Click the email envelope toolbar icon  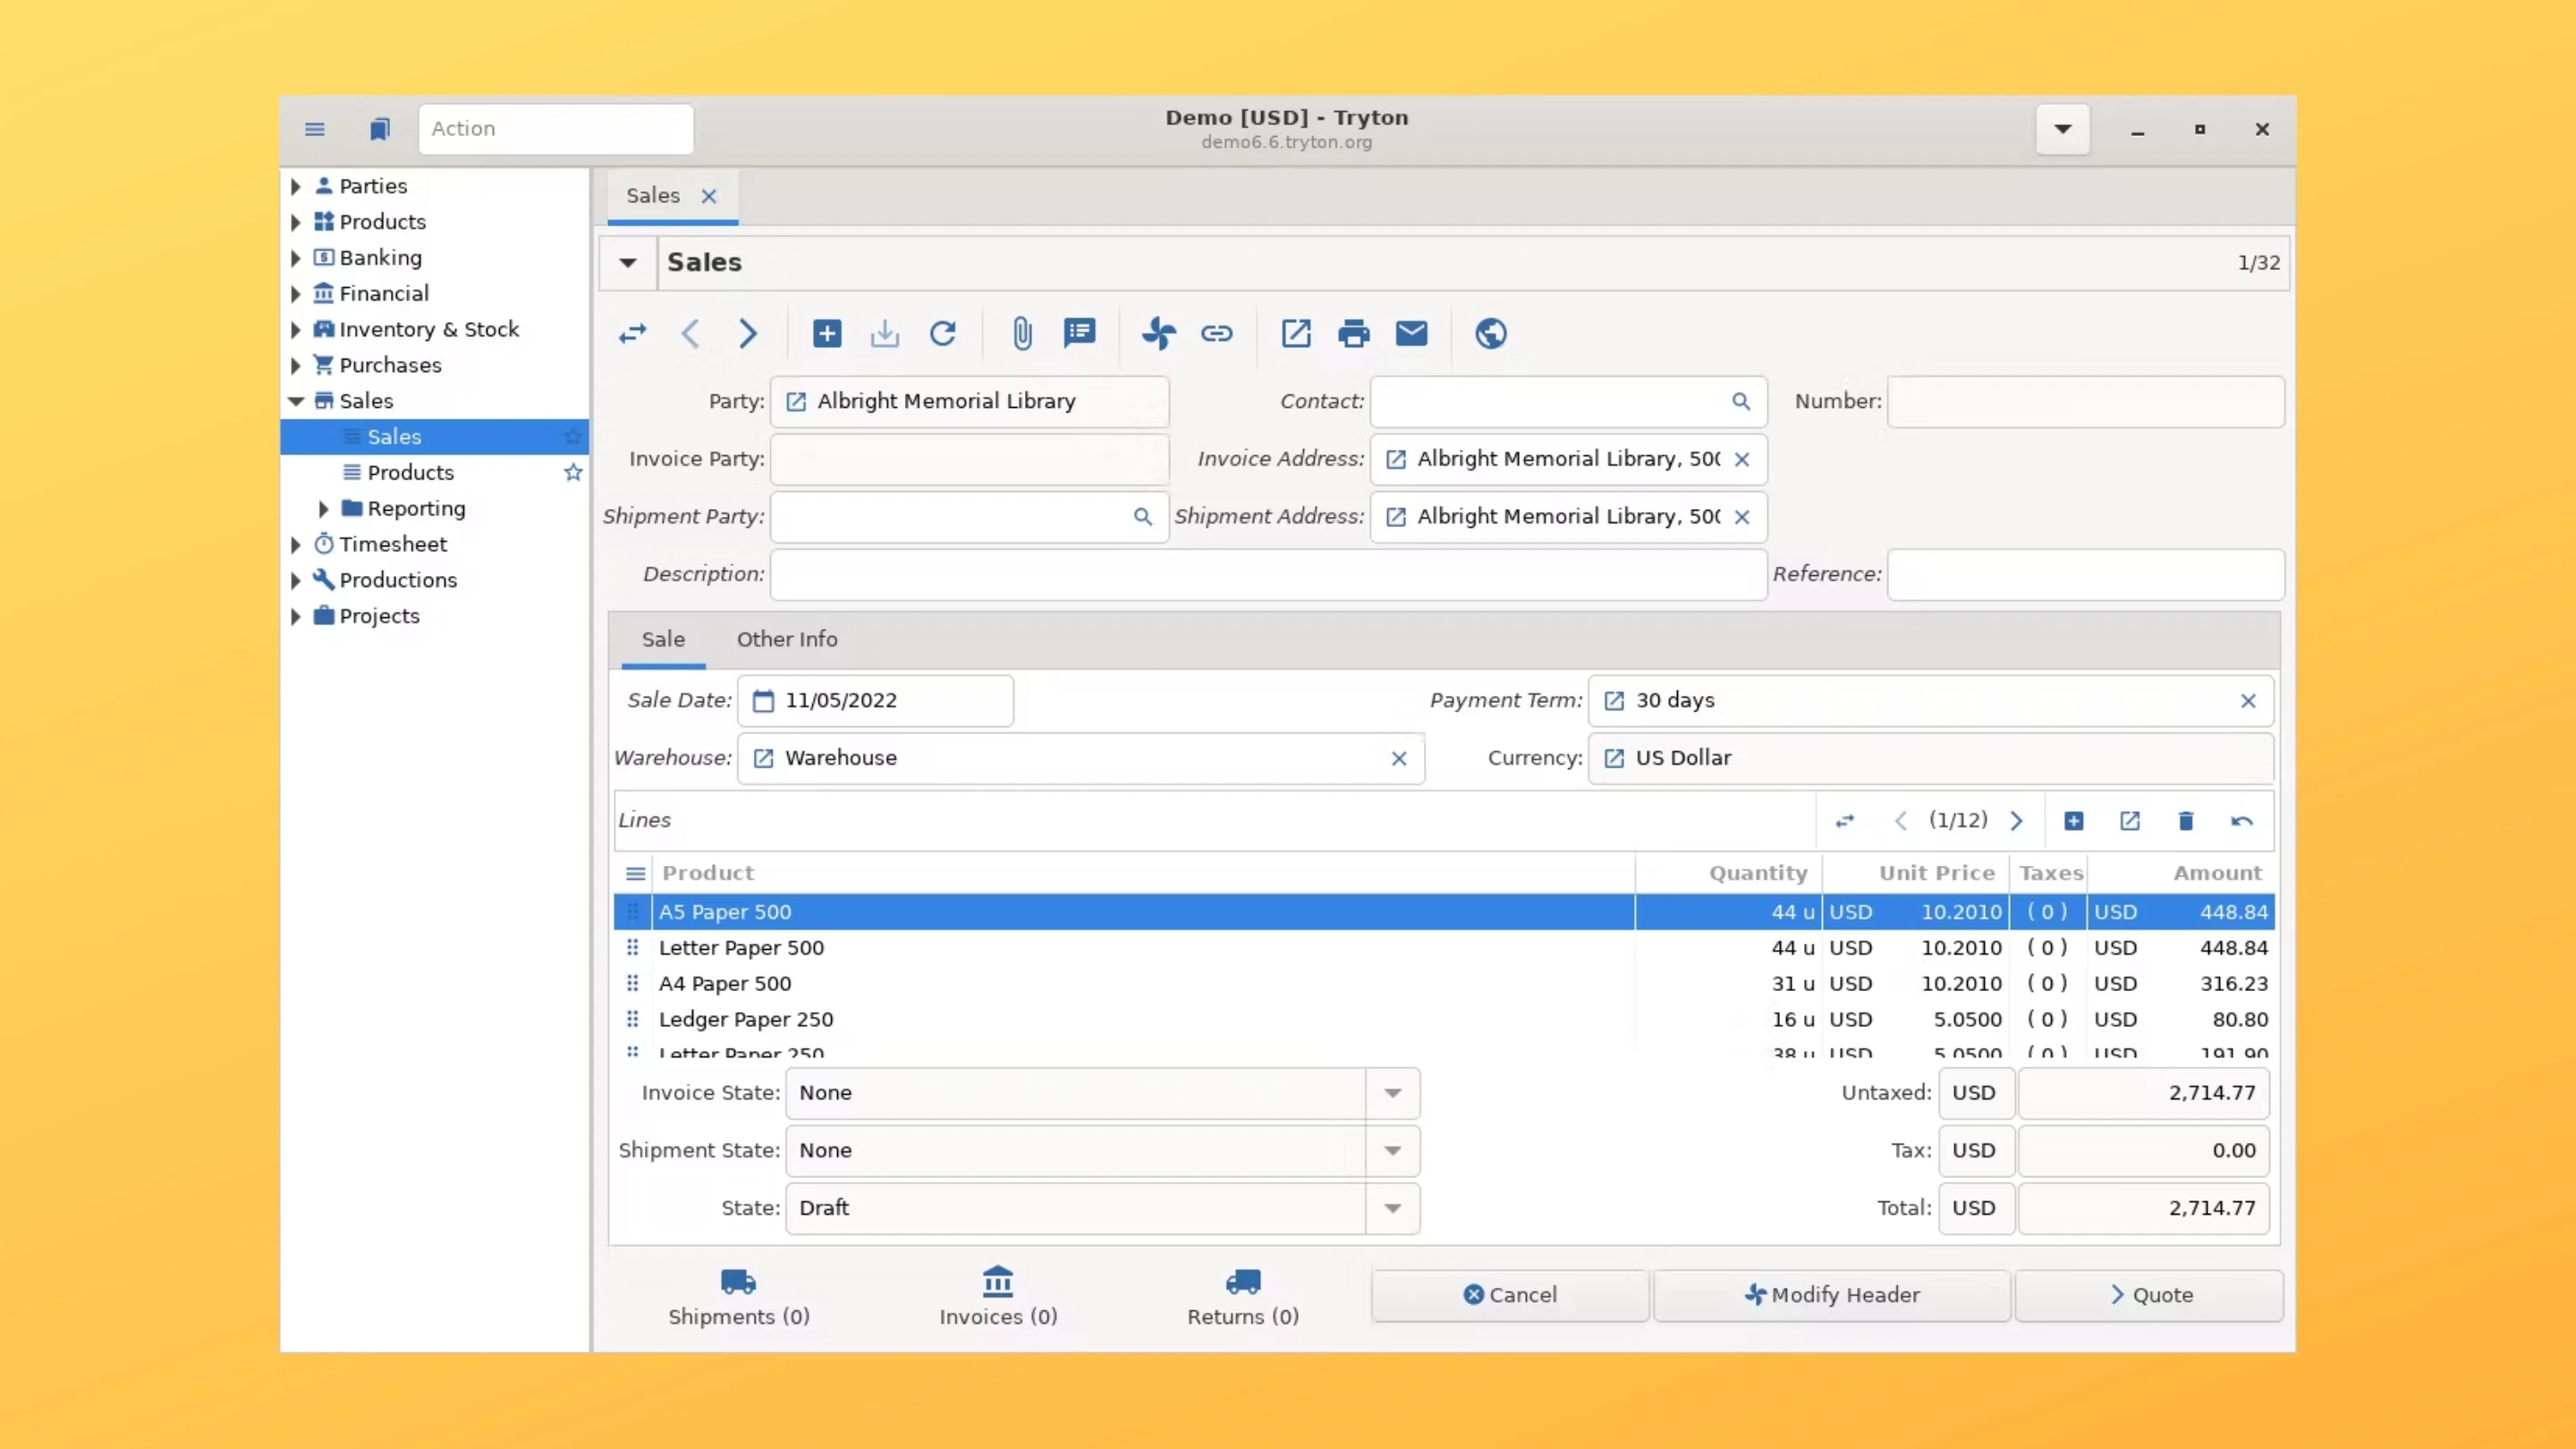(1411, 333)
